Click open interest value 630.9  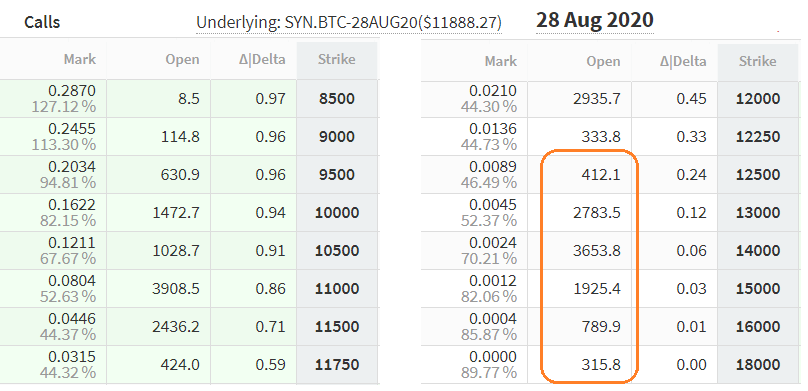180,175
